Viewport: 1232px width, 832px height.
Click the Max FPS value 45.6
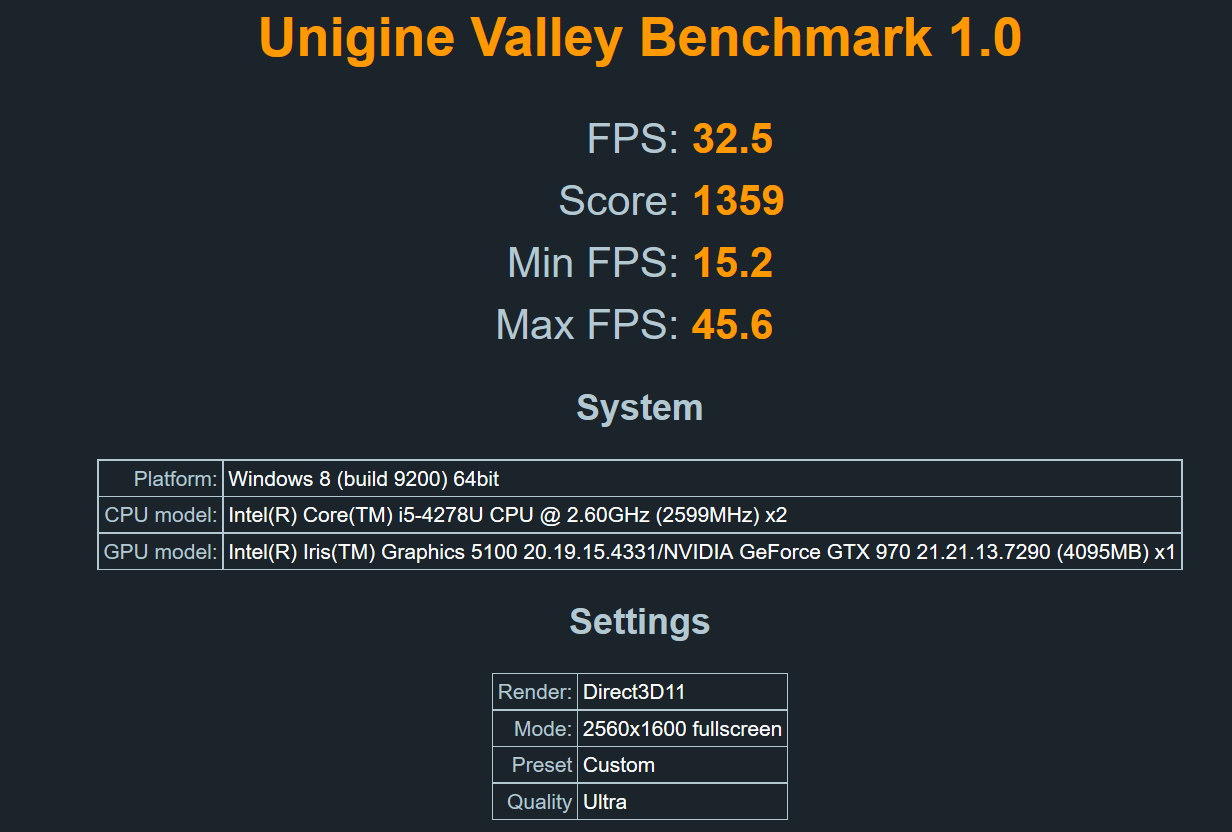[733, 325]
